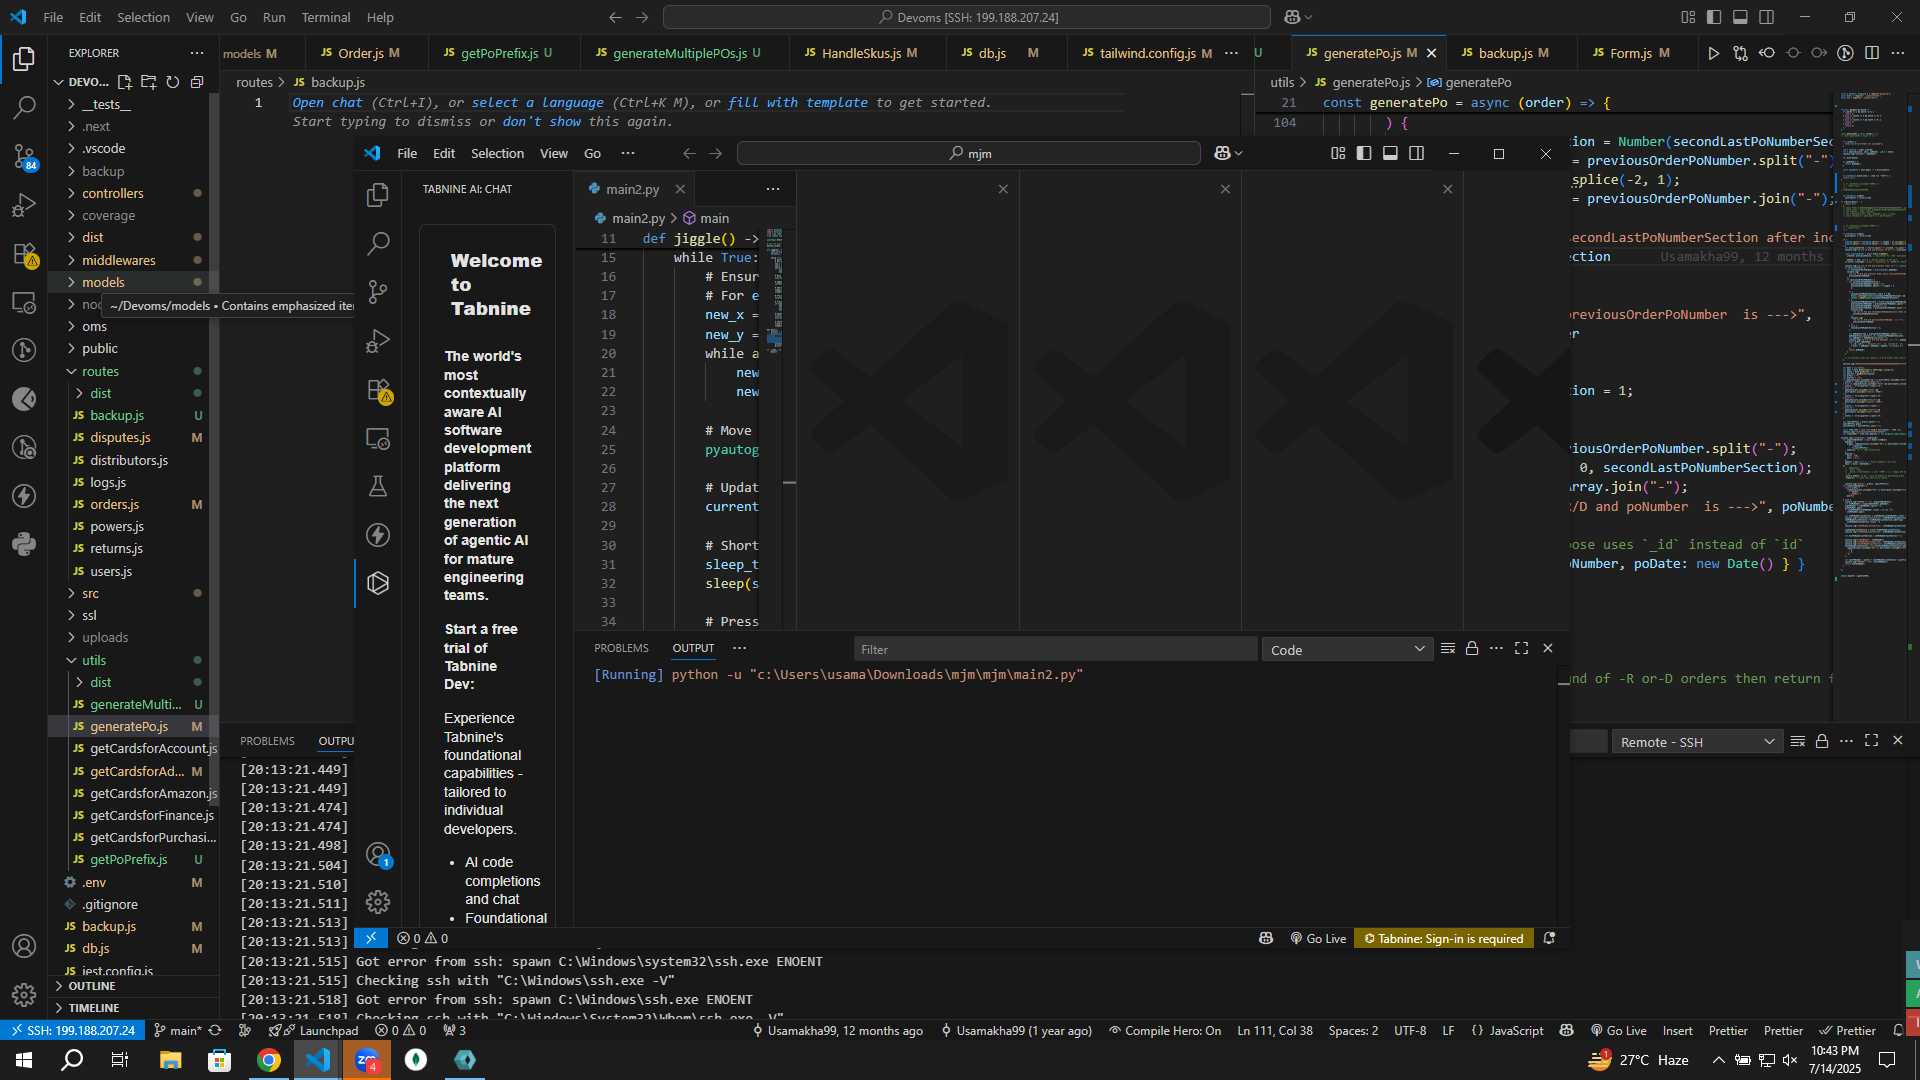Toggle secondary sidebar in main window title bar
The height and width of the screenshot is (1080, 1920).
click(x=1767, y=17)
